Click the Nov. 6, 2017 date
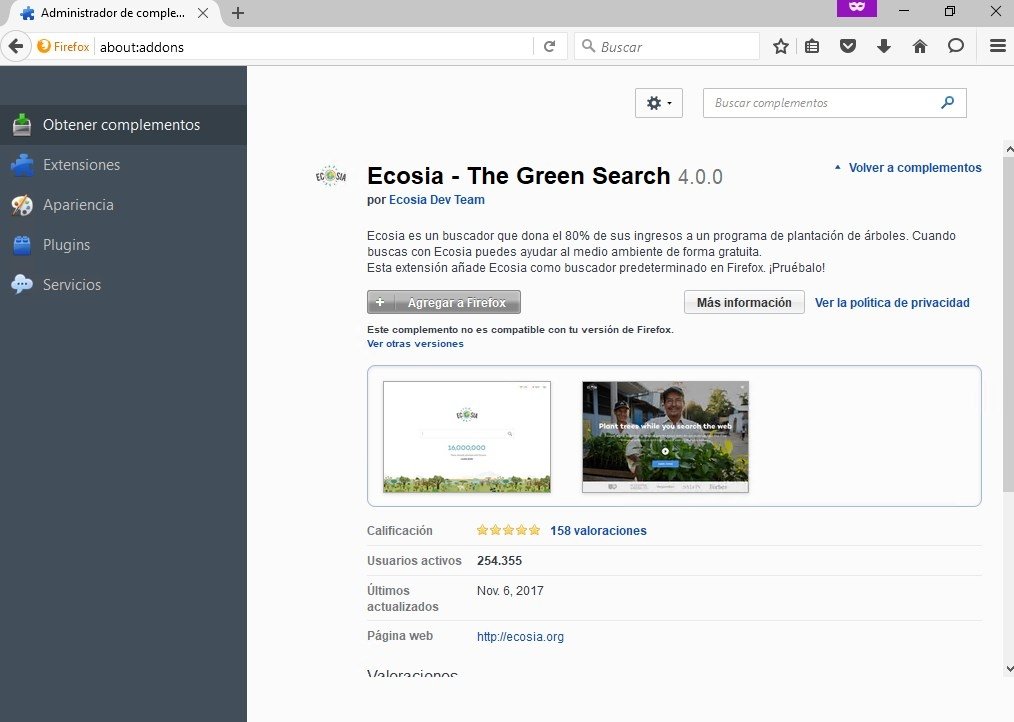Screen dimensions: 1014x722 510,591
